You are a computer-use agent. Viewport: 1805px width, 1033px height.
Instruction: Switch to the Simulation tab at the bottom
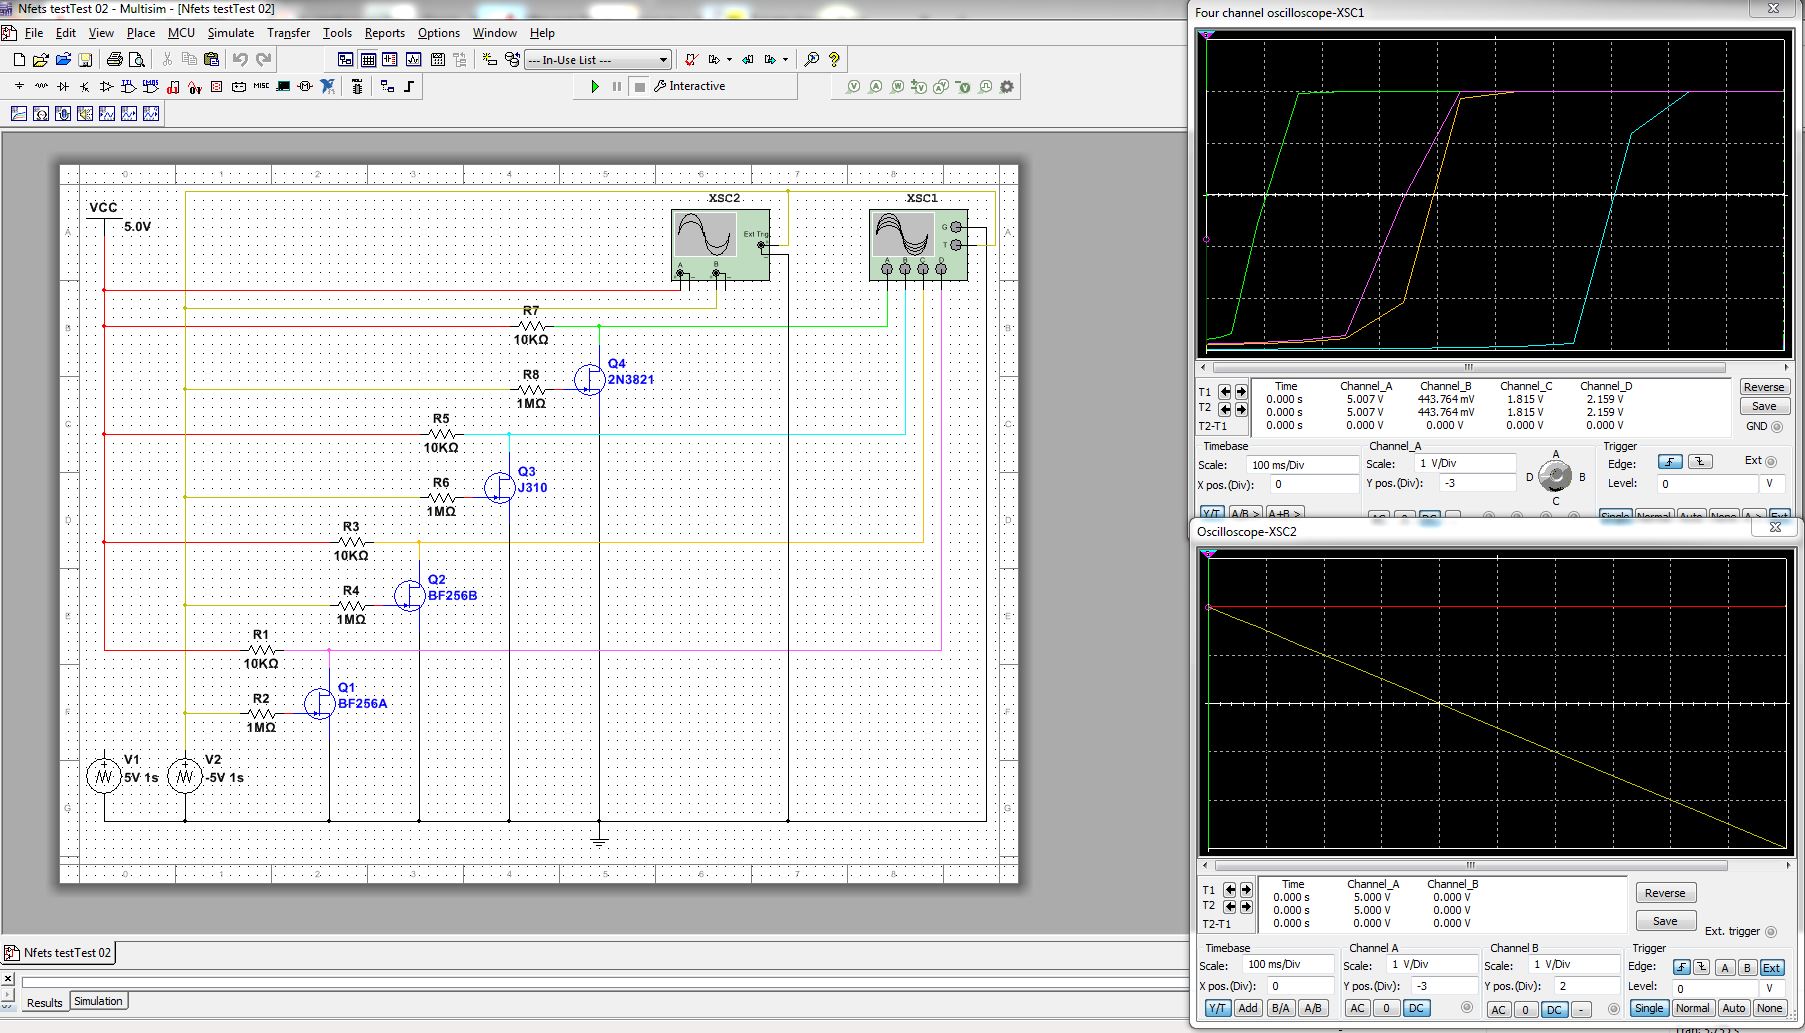tap(98, 1001)
